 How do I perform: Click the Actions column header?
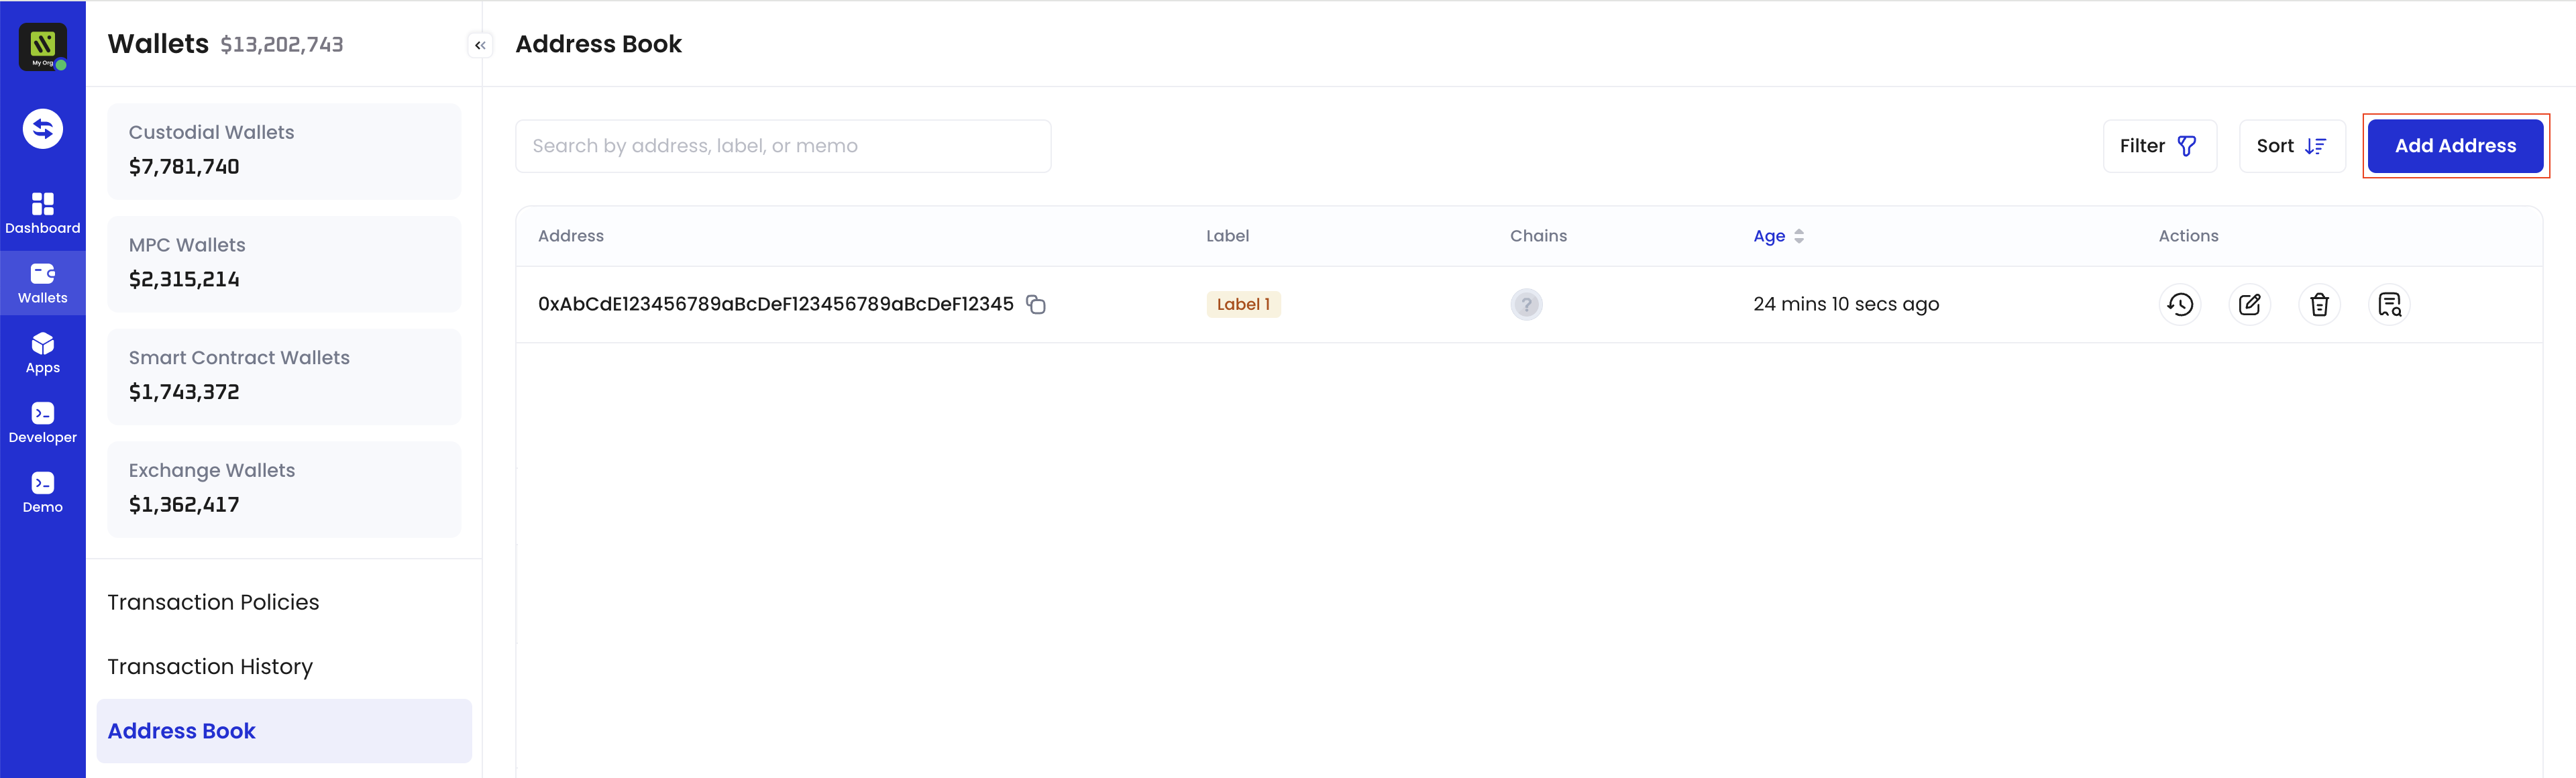(2188, 236)
